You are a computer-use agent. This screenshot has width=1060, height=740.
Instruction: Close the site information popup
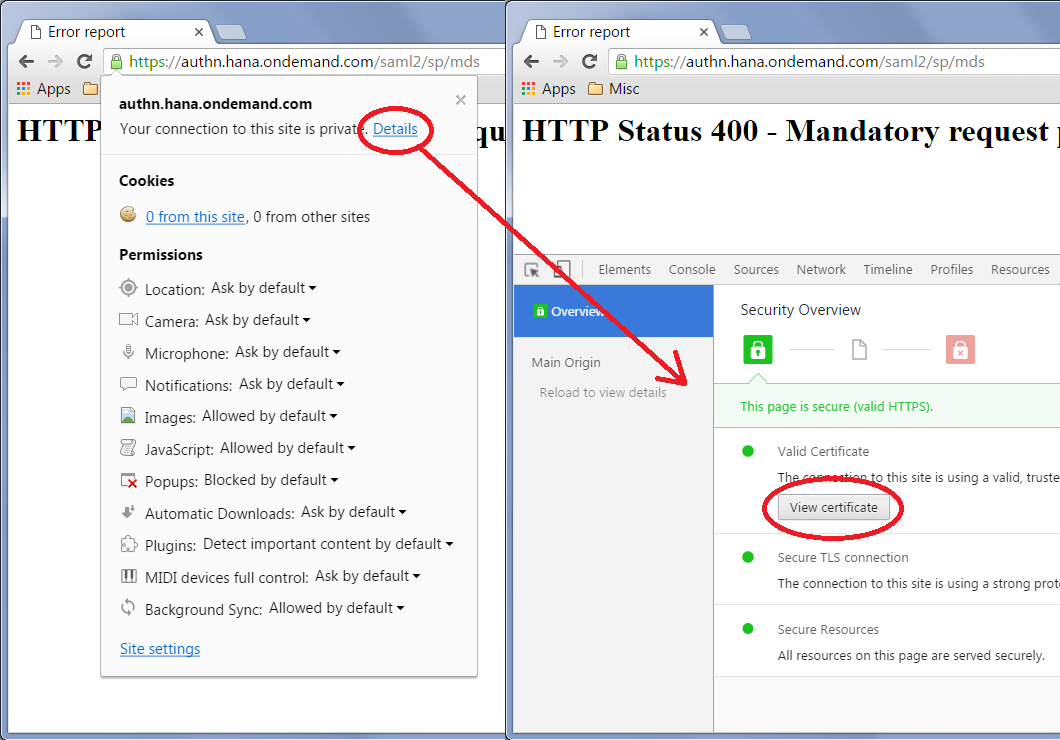[460, 100]
